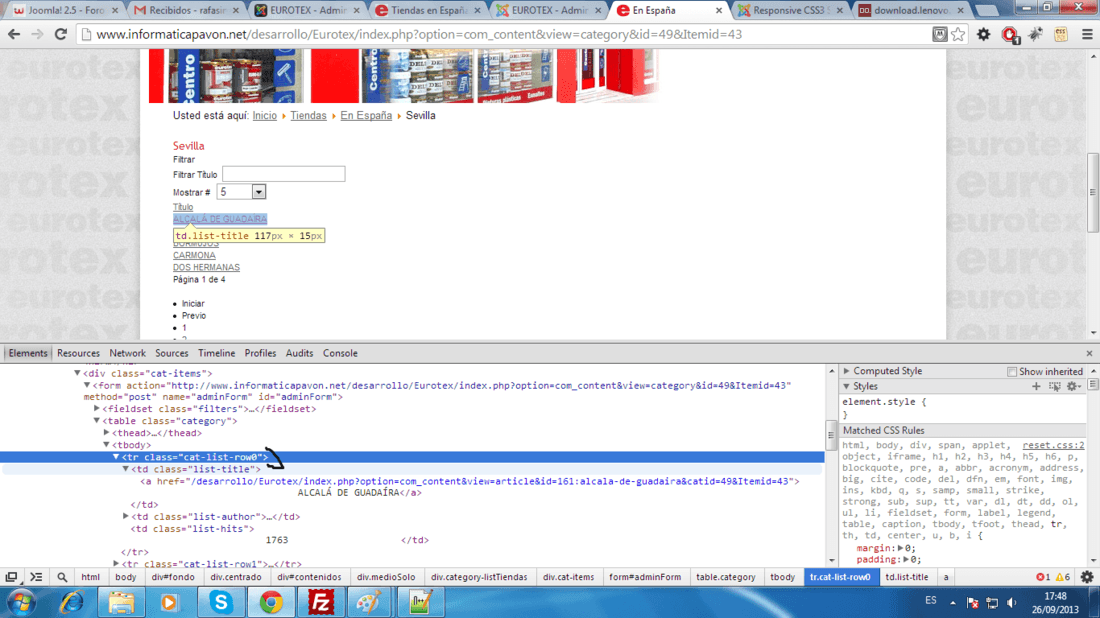Open the DOS HERMANAS article link
Viewport: 1100px width, 618px height.
click(206, 267)
